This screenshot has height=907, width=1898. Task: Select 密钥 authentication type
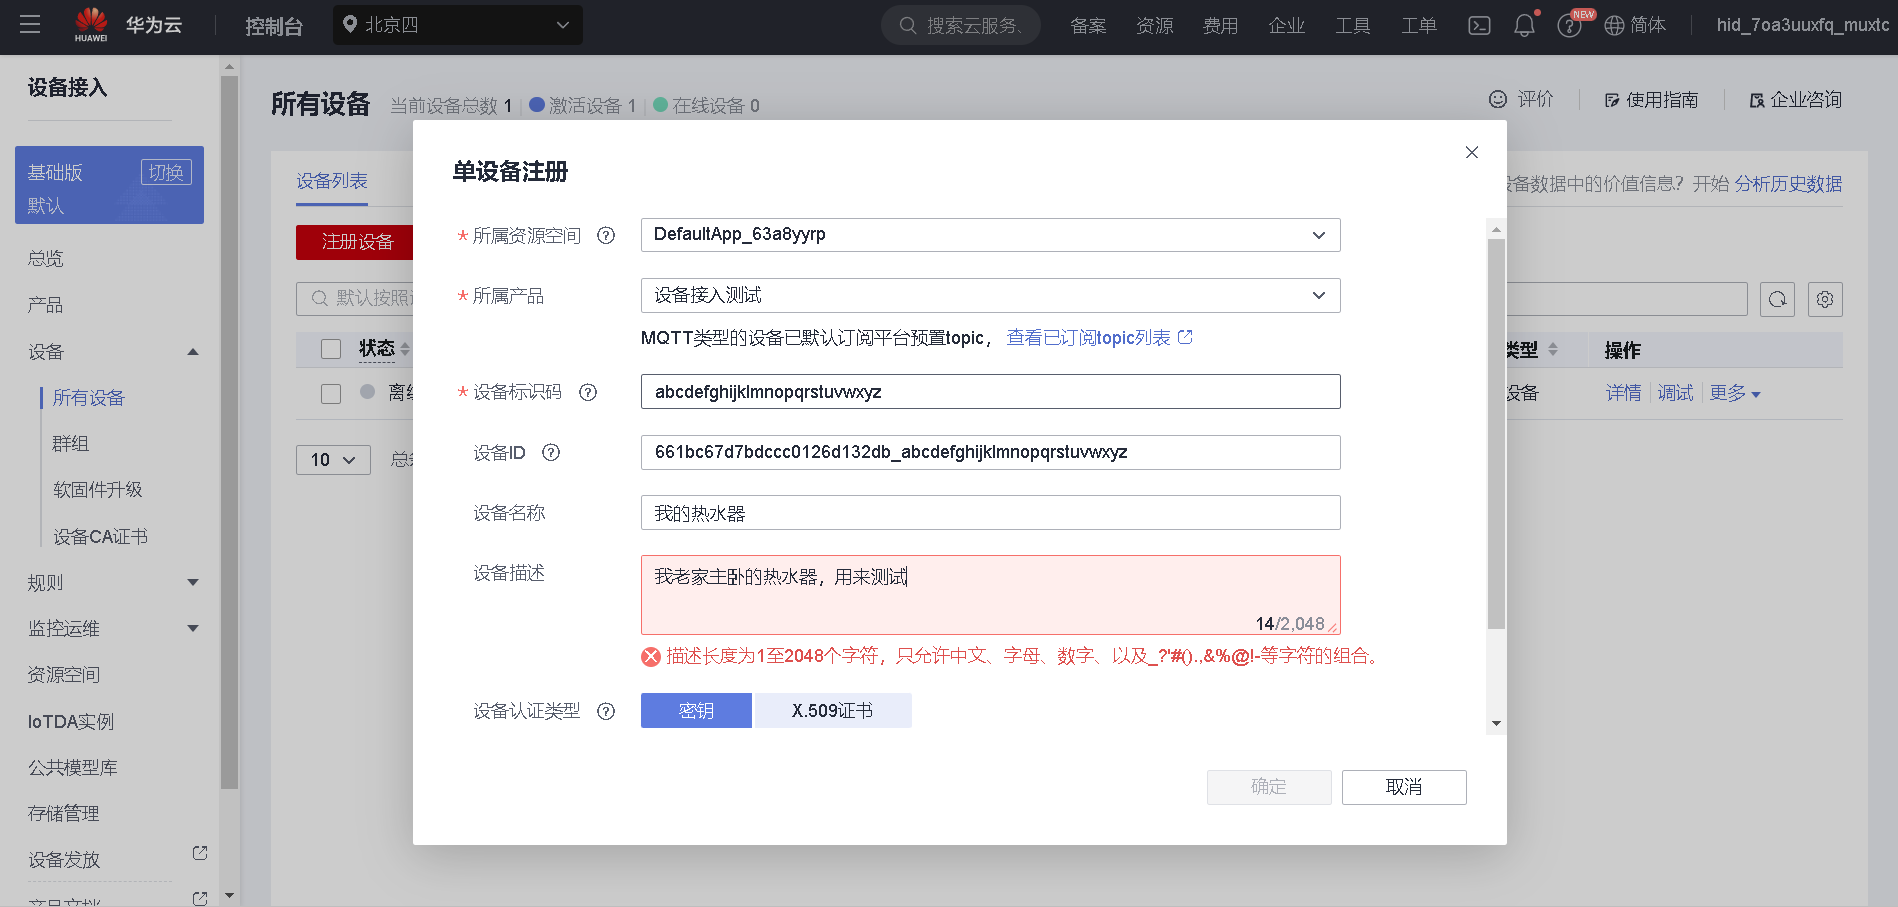696,711
